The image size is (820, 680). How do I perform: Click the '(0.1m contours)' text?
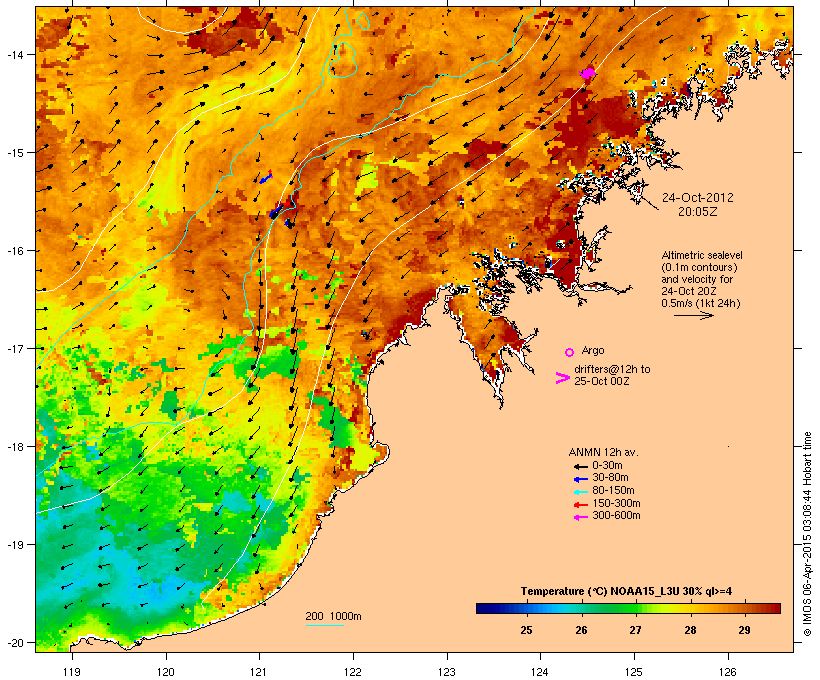click(700, 267)
